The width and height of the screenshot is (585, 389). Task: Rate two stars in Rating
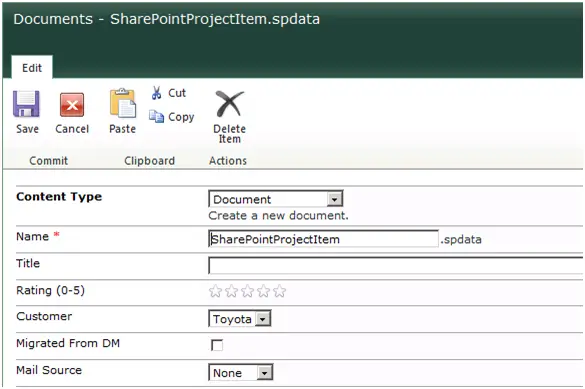[231, 291]
